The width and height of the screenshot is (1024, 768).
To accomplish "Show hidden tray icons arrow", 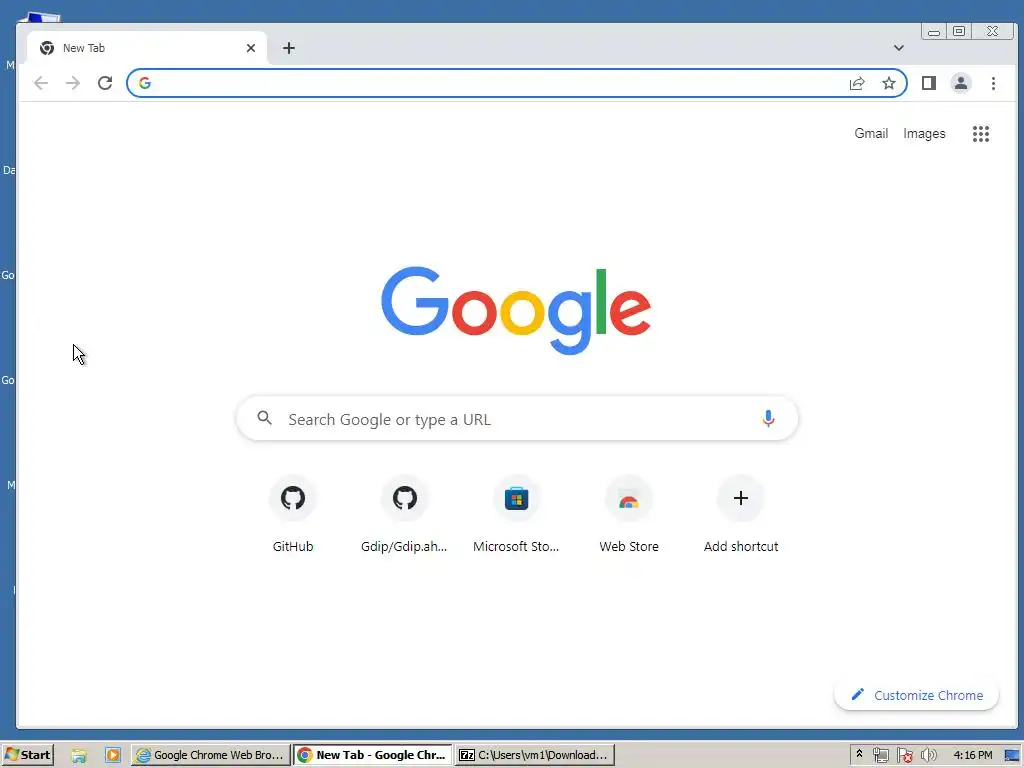I will (859, 755).
